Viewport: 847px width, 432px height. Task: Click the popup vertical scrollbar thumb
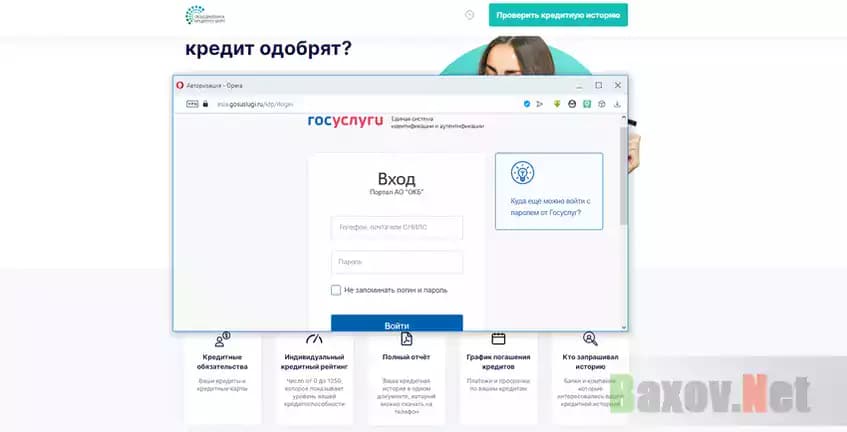click(623, 176)
